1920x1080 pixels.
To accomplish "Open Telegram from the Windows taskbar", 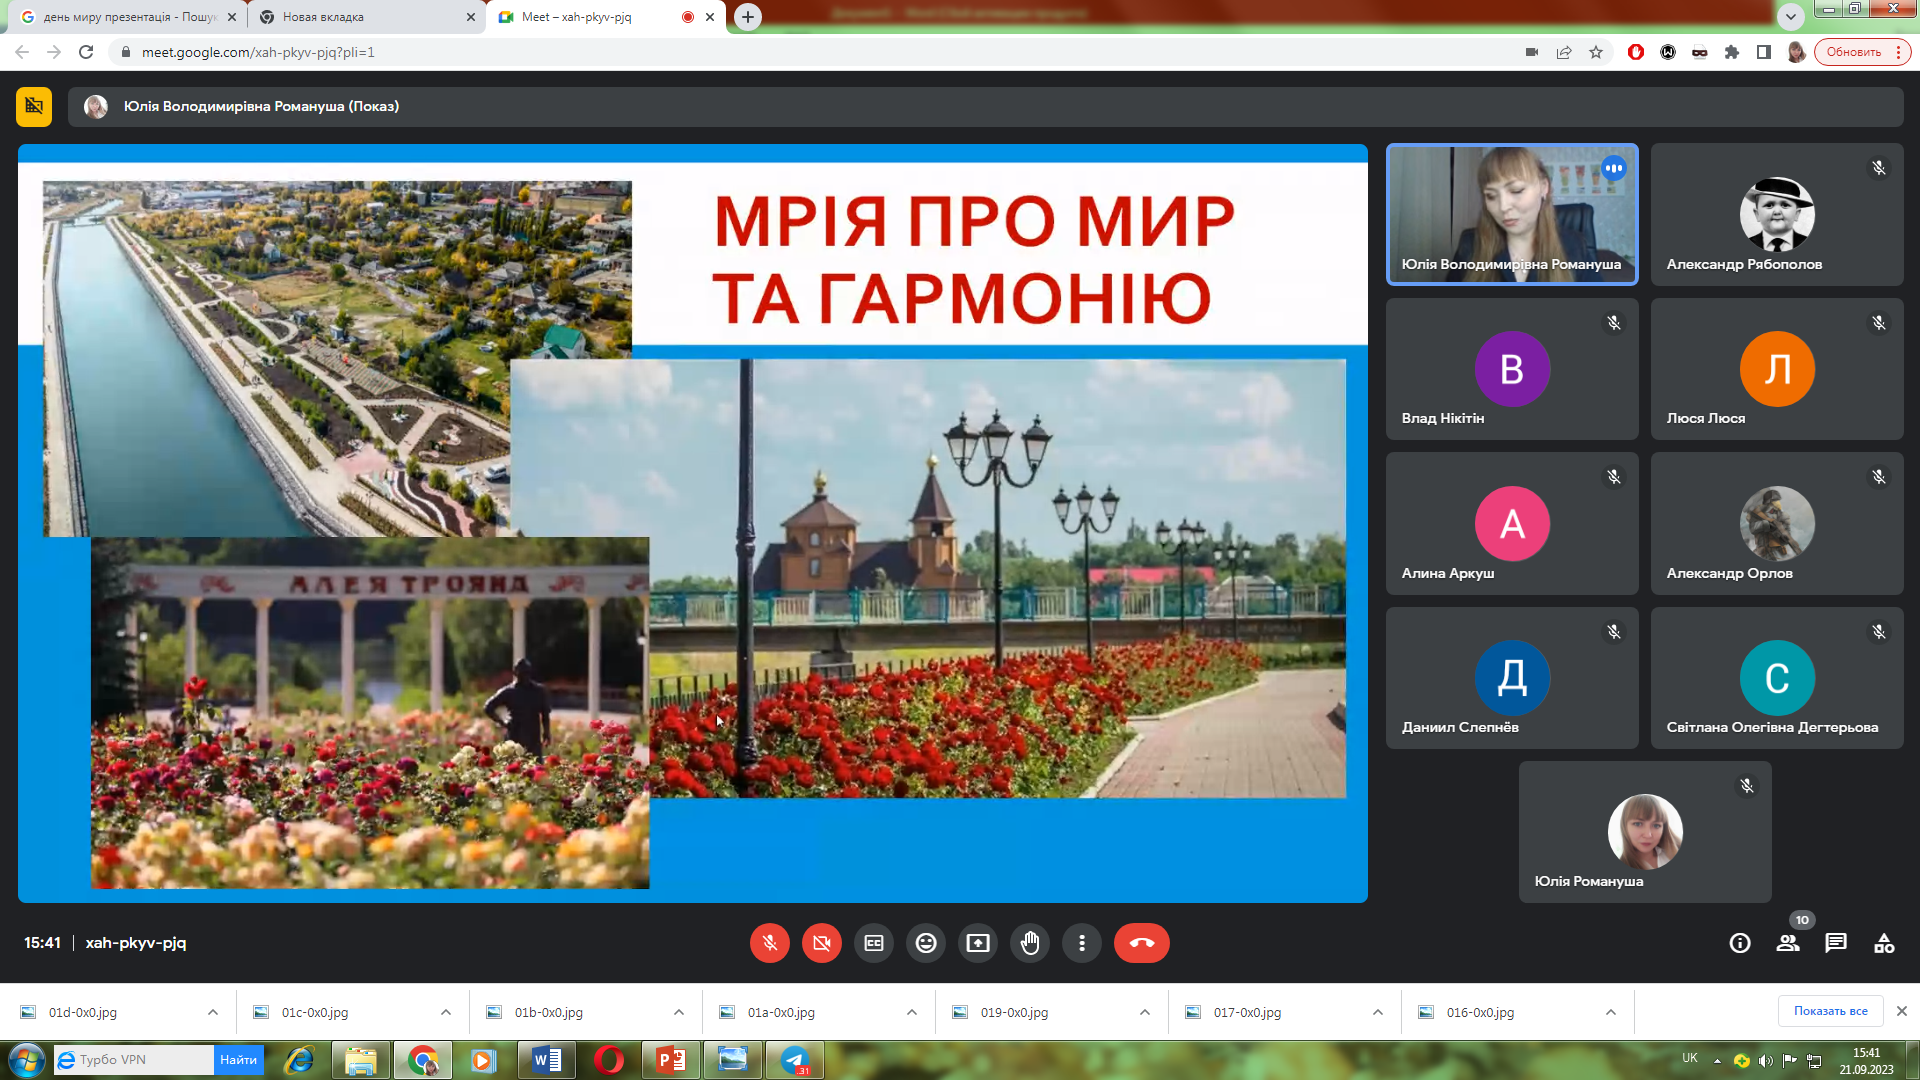I will (796, 1060).
